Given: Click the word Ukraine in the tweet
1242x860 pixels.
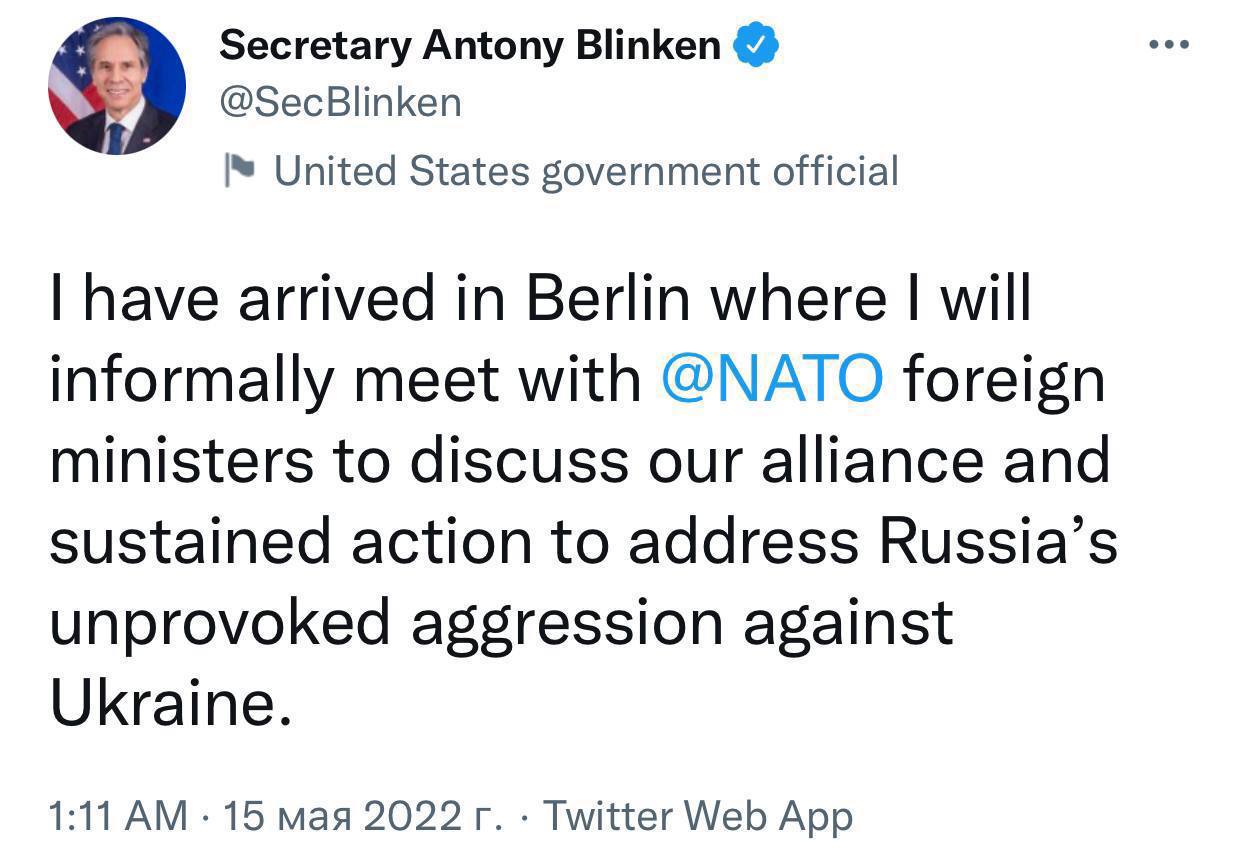Looking at the screenshot, I should (160, 702).
